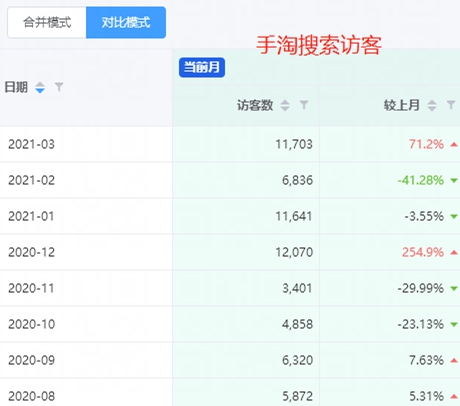This screenshot has height=406, width=460.
Task: Switch to 合并模式 view
Action: pos(47,23)
